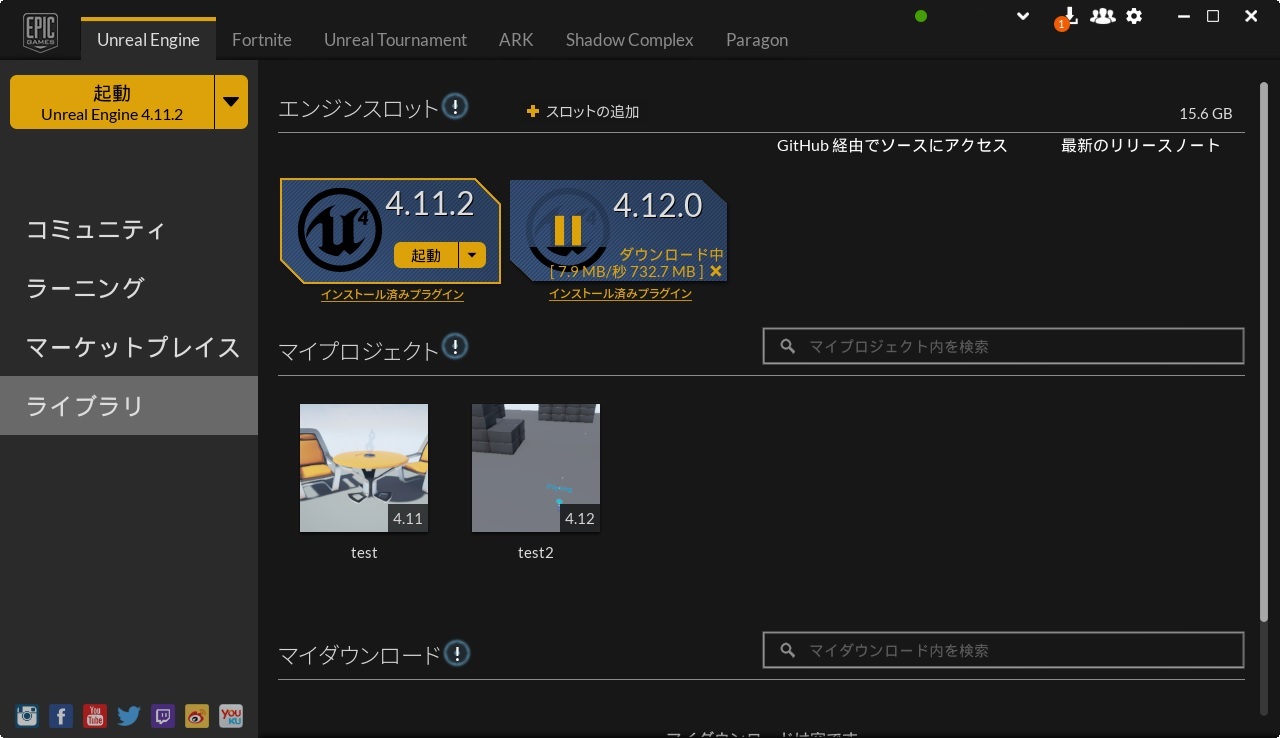Open the Twitch social icon
This screenshot has height=738, width=1280.
coord(163,715)
